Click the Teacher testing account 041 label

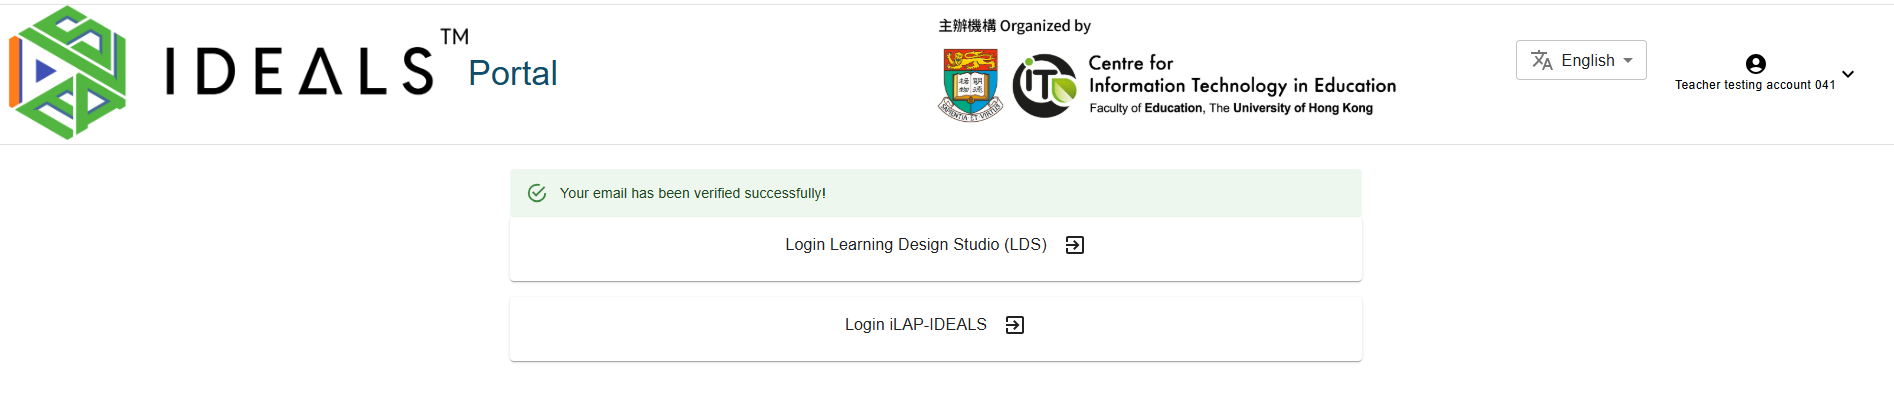tap(1755, 85)
